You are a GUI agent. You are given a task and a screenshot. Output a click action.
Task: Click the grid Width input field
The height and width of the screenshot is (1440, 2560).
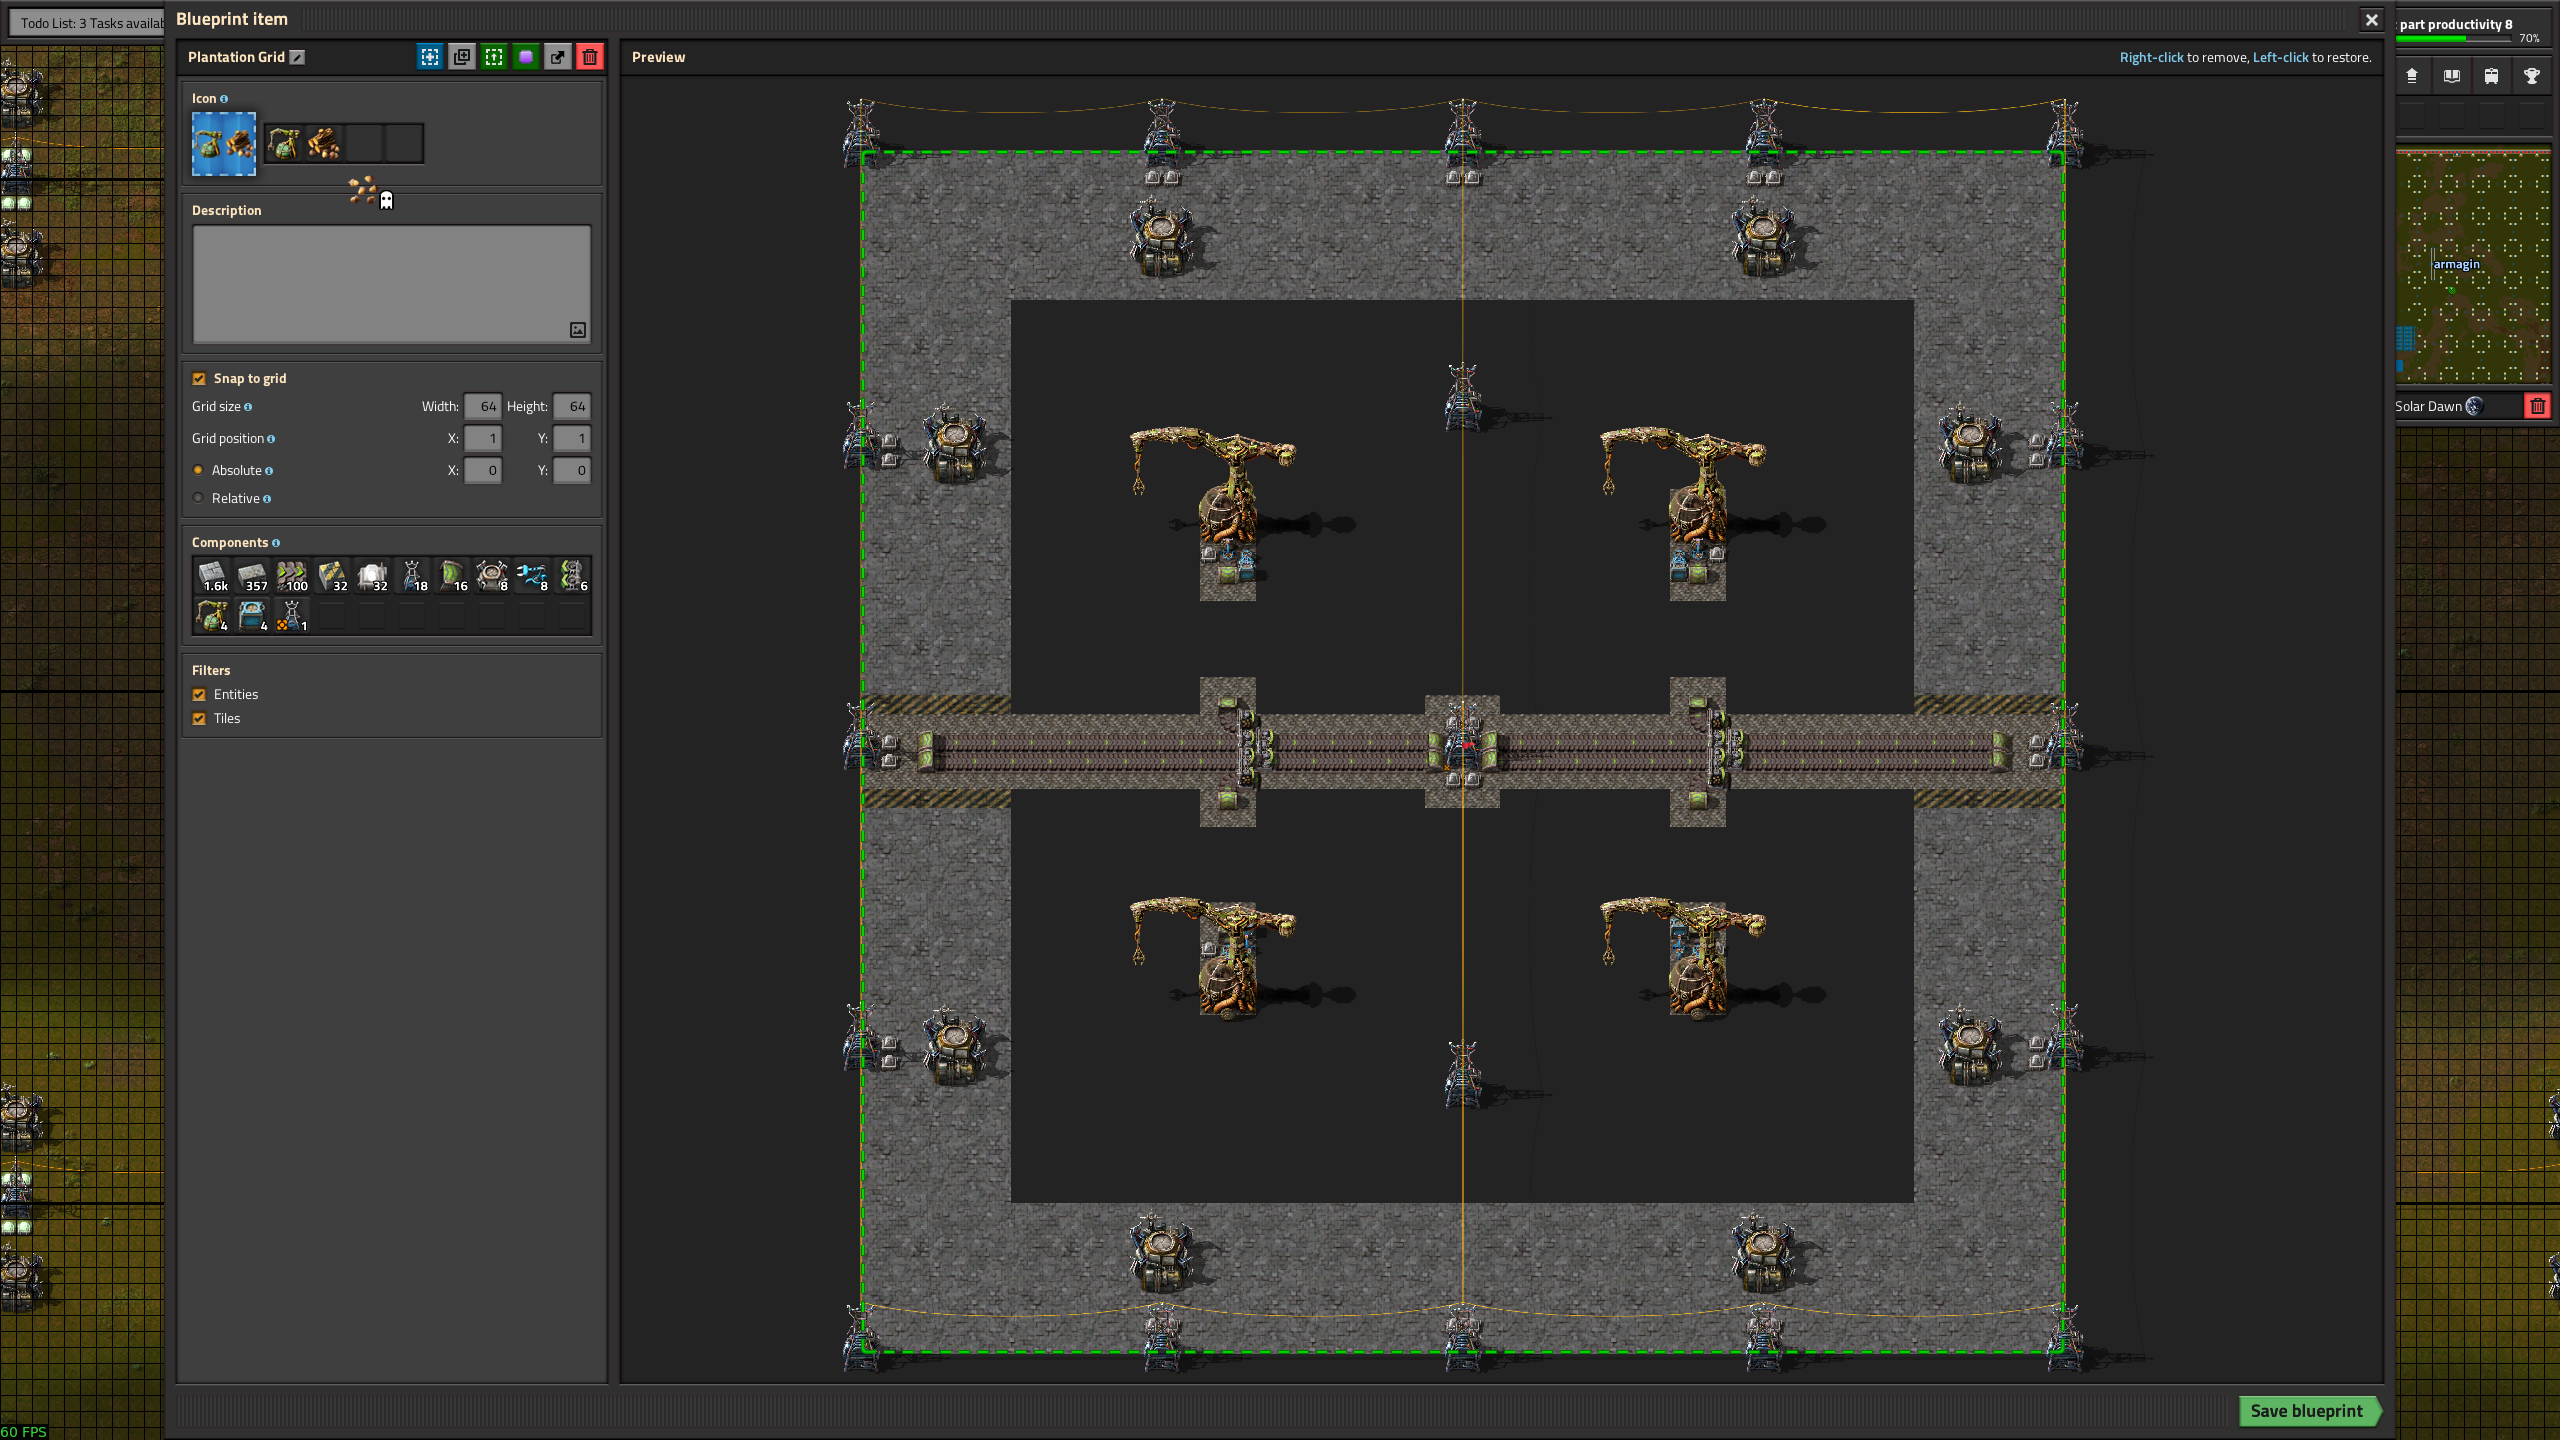coord(483,407)
